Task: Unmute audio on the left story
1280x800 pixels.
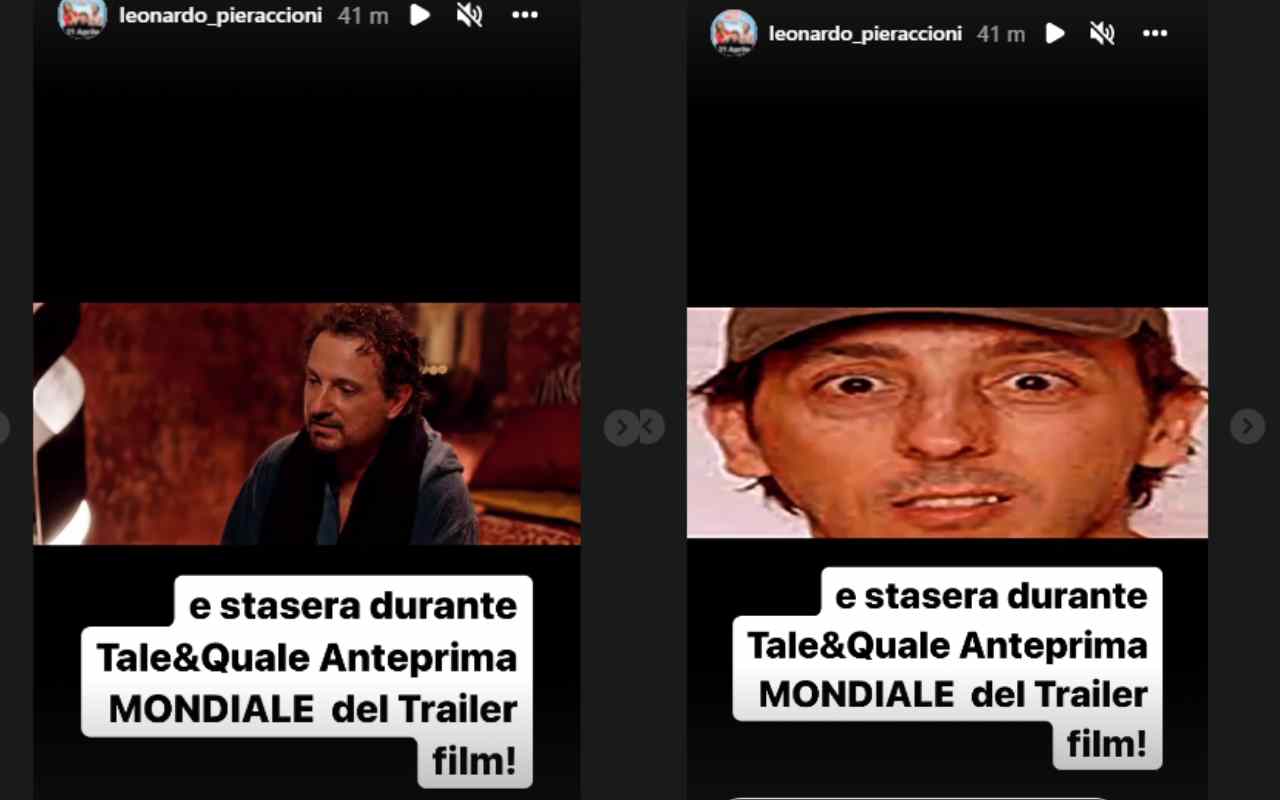Action: pyautogui.click(x=469, y=15)
